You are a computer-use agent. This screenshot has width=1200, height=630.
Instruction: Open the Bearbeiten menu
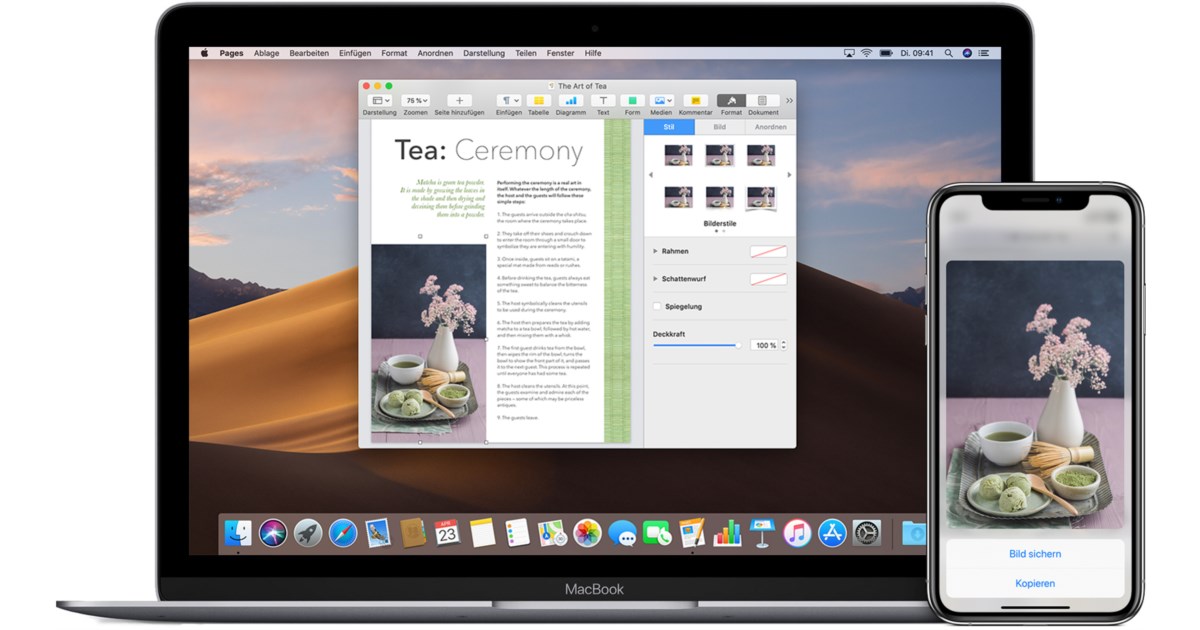[x=309, y=53]
